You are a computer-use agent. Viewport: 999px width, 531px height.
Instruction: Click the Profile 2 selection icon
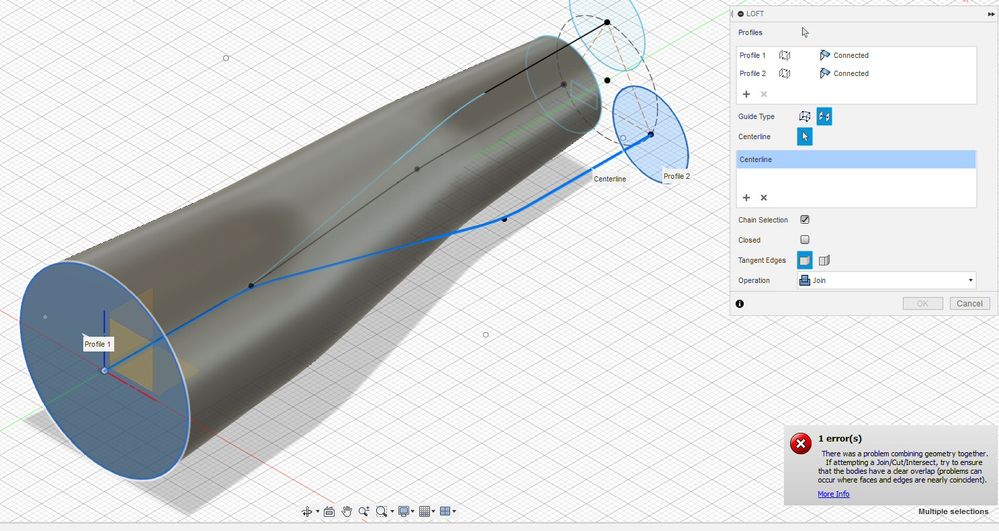785,73
